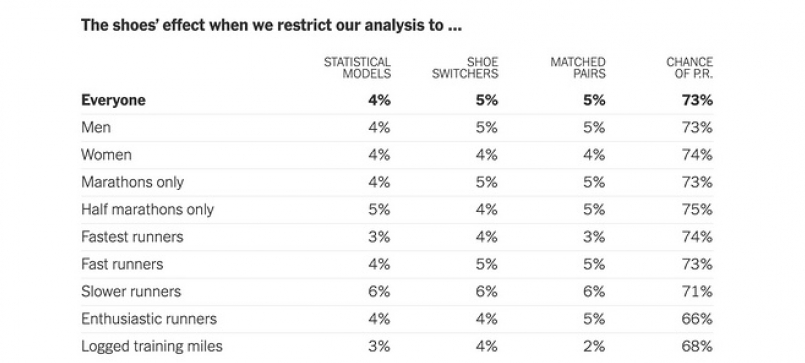Select the Enthusiastic runners row label
The image size is (805, 363).
tap(149, 319)
